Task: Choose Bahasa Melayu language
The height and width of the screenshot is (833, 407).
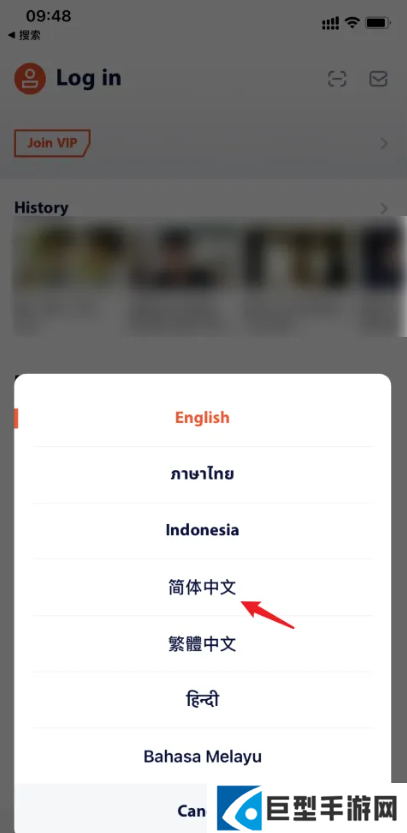Action: [202, 755]
